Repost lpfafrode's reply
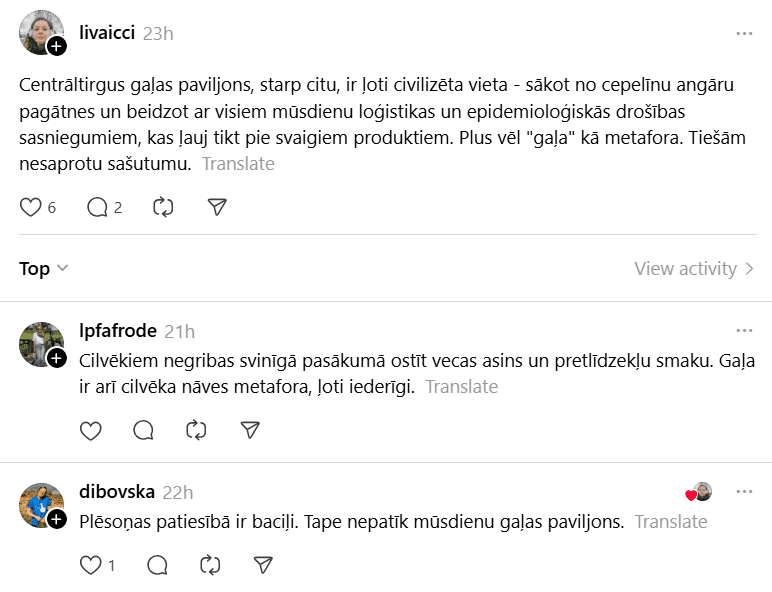This screenshot has width=772, height=592. coord(197,430)
